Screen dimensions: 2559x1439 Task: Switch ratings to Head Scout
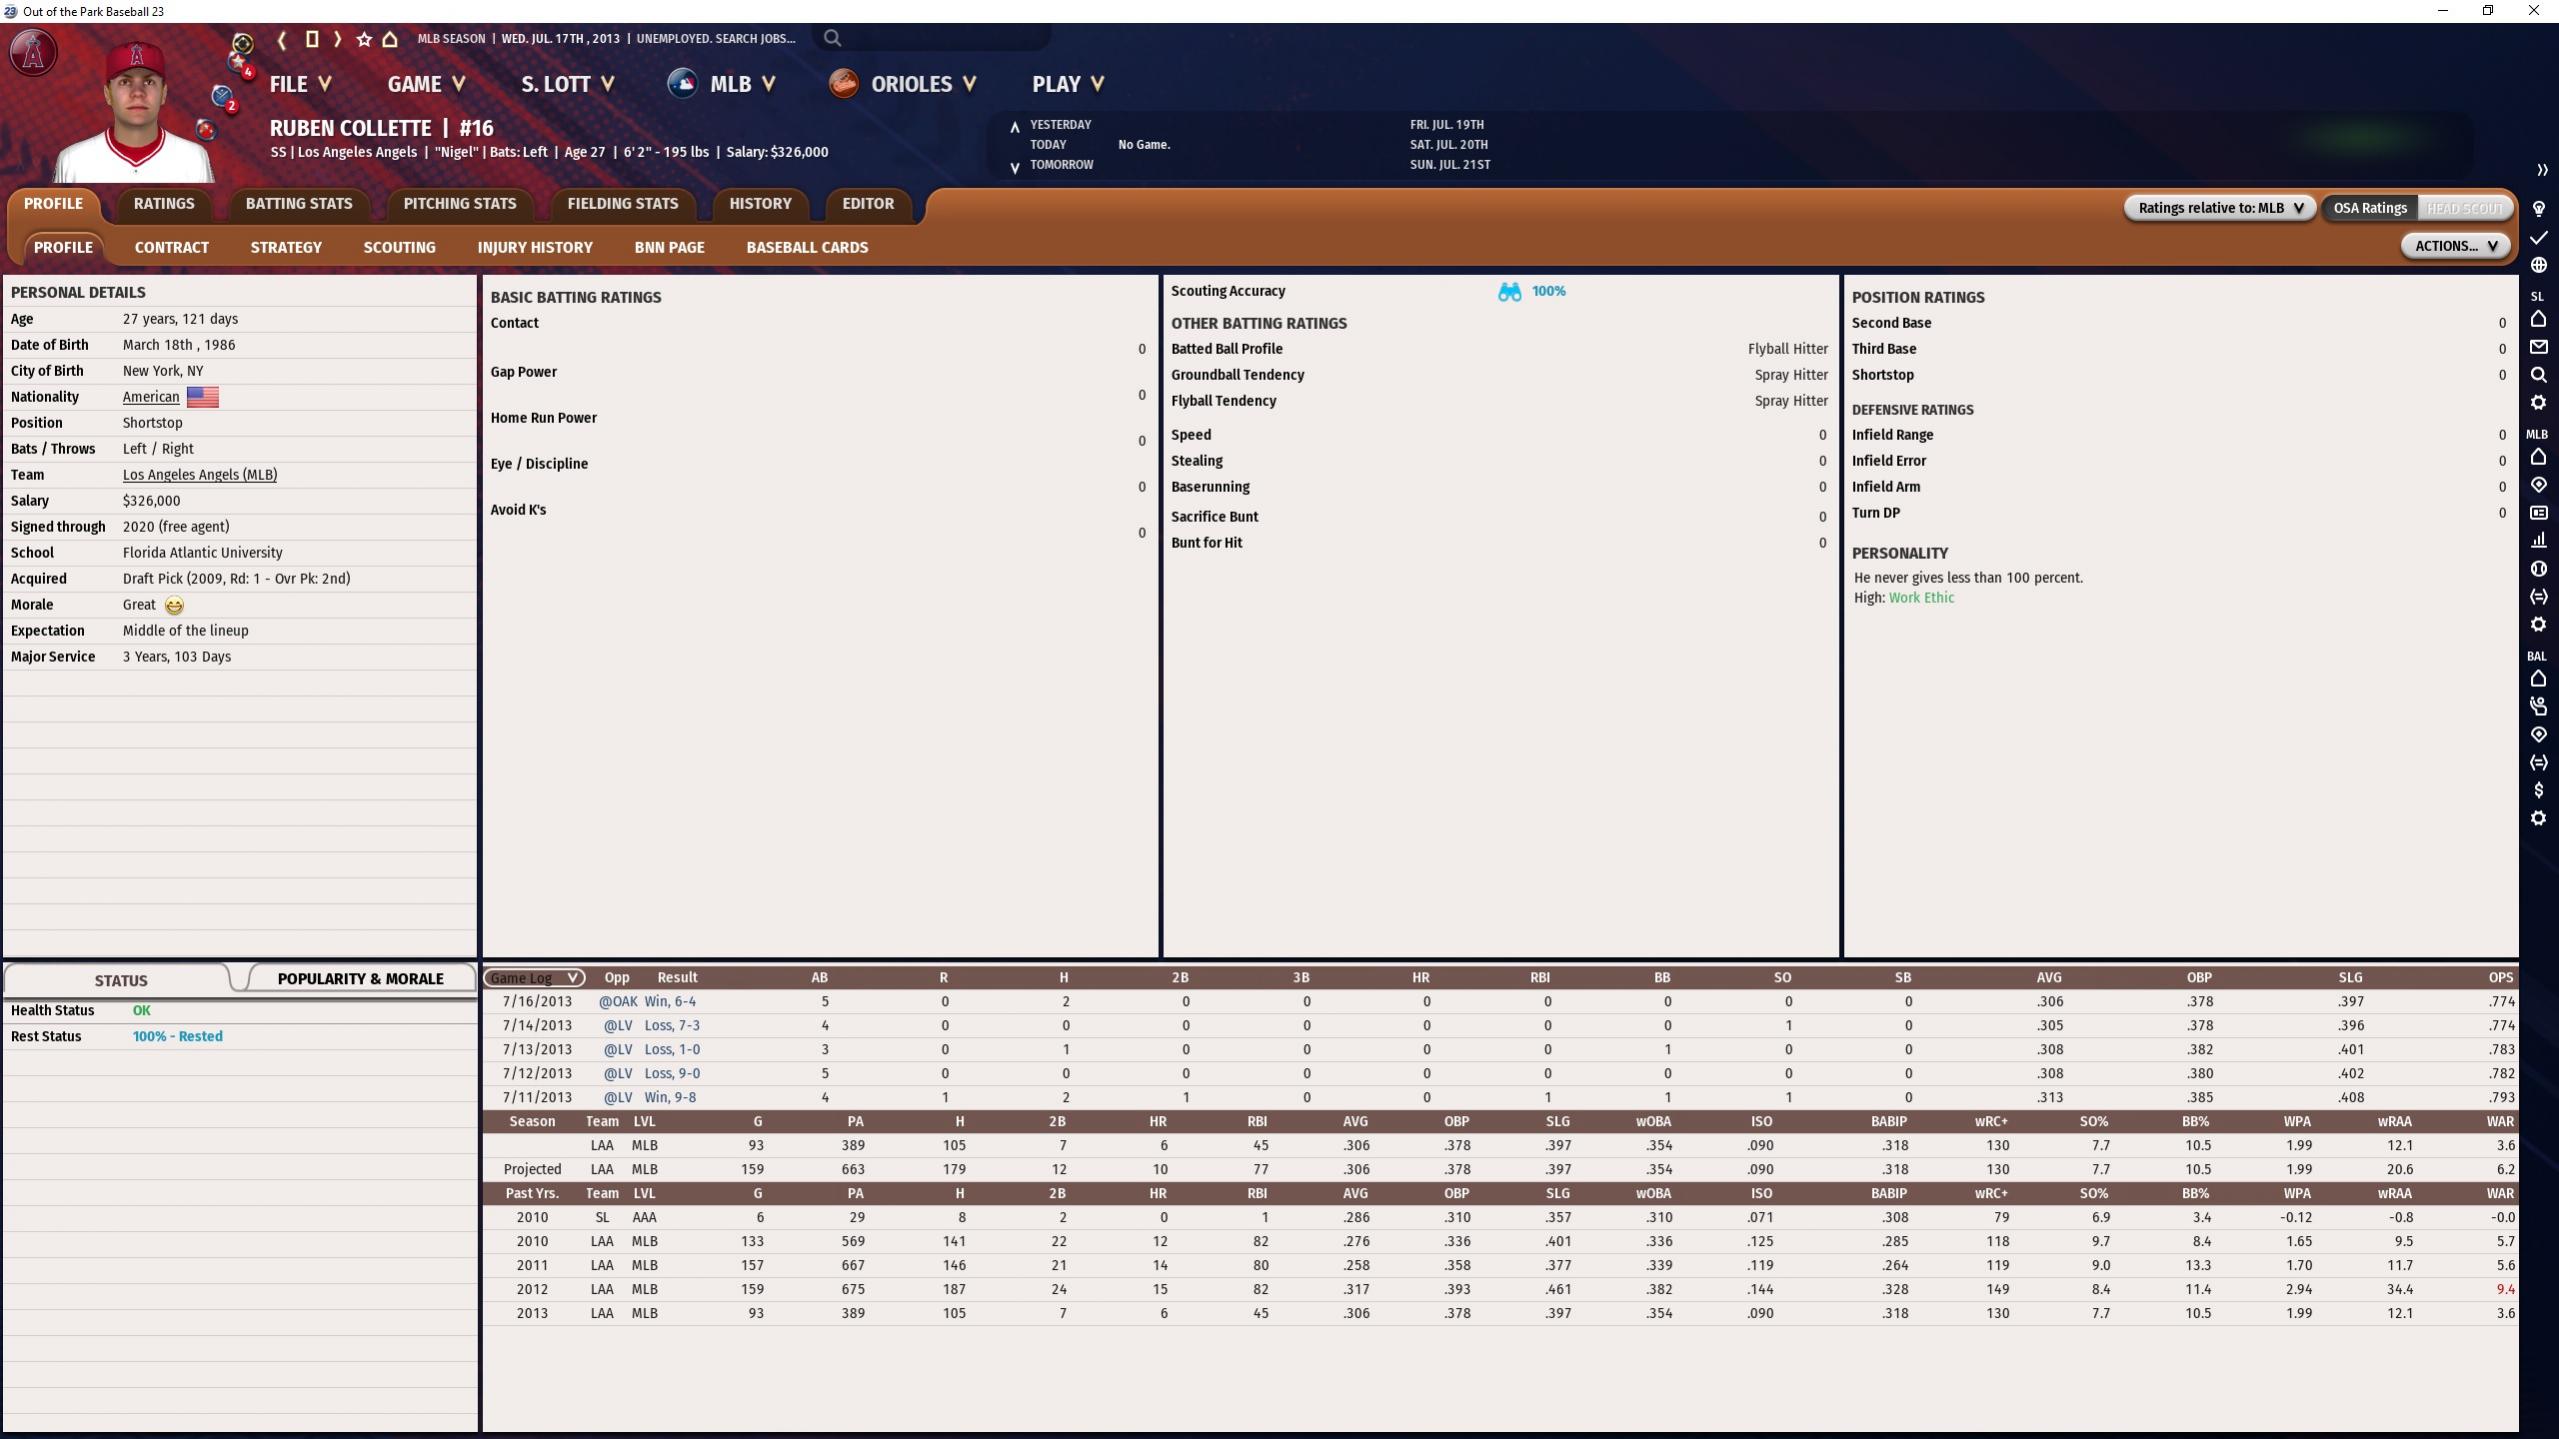click(2463, 208)
